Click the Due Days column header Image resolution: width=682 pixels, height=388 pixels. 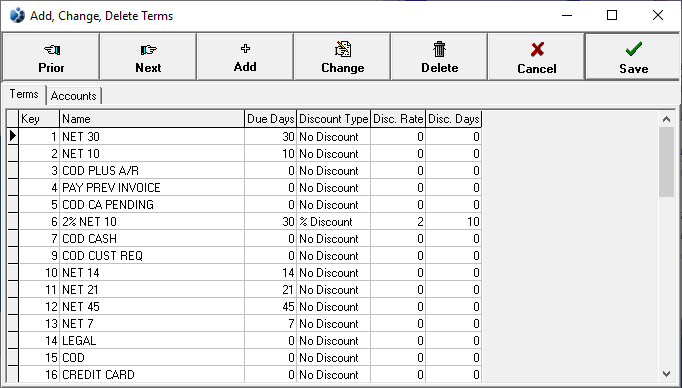[271, 119]
